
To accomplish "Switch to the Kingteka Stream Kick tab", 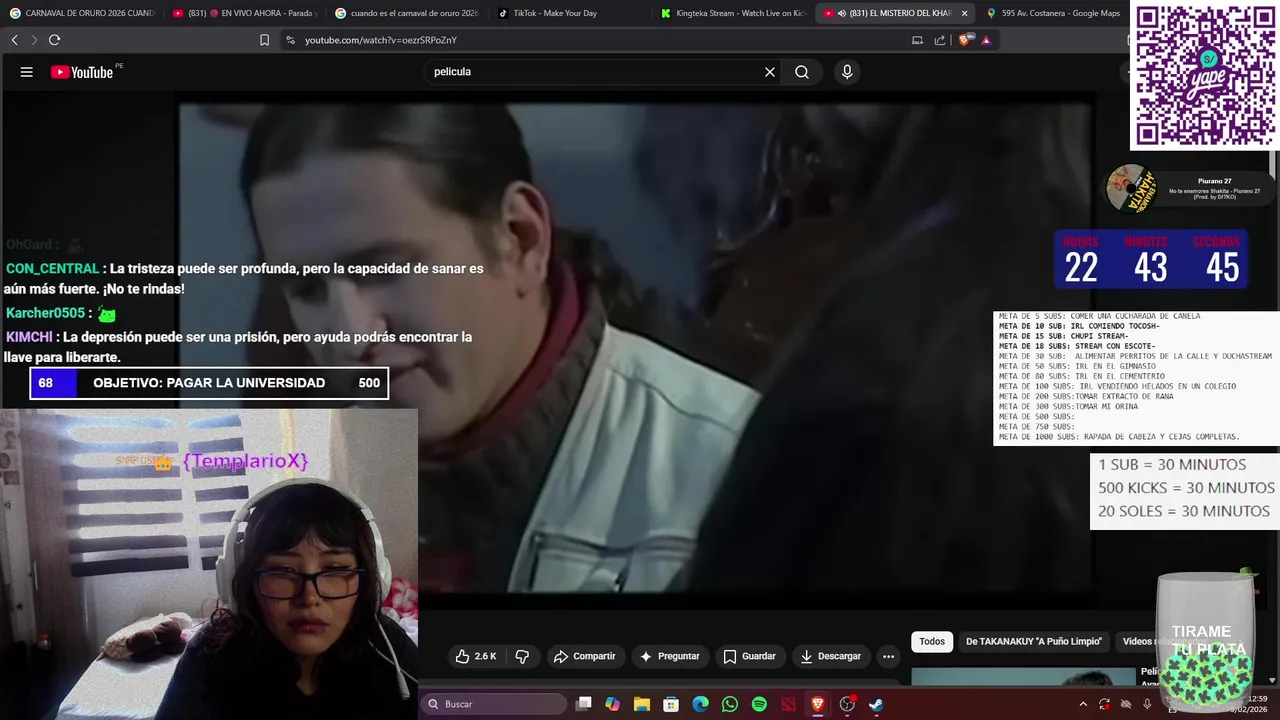I will [733, 13].
